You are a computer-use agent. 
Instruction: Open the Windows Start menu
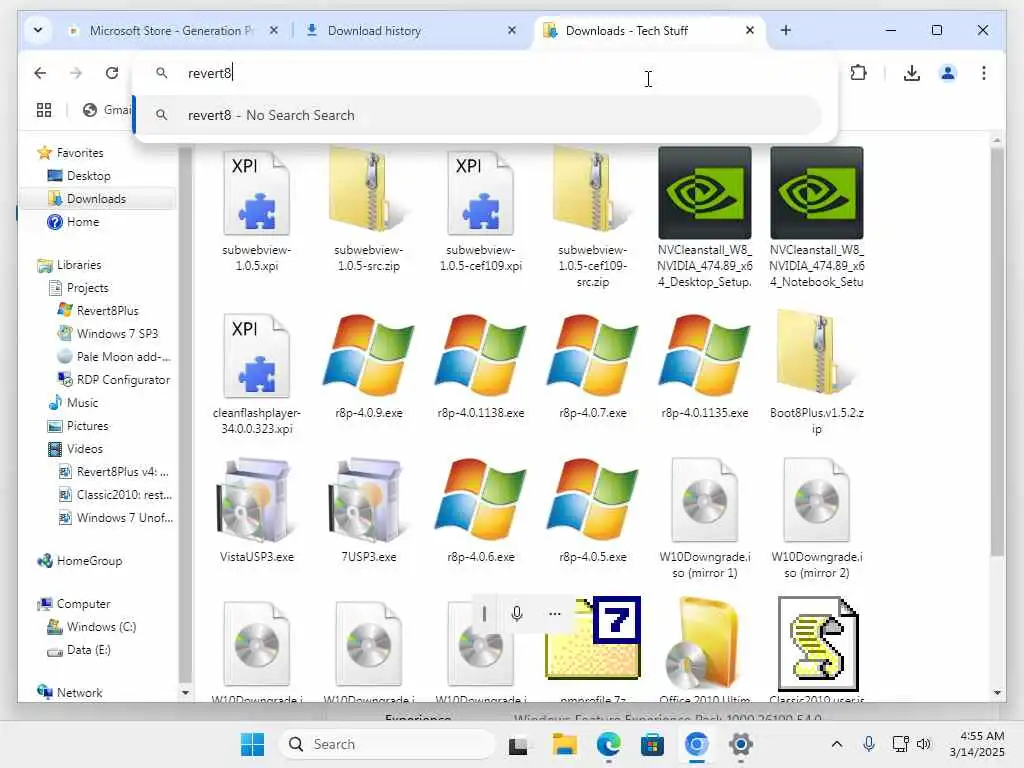pyautogui.click(x=252, y=744)
